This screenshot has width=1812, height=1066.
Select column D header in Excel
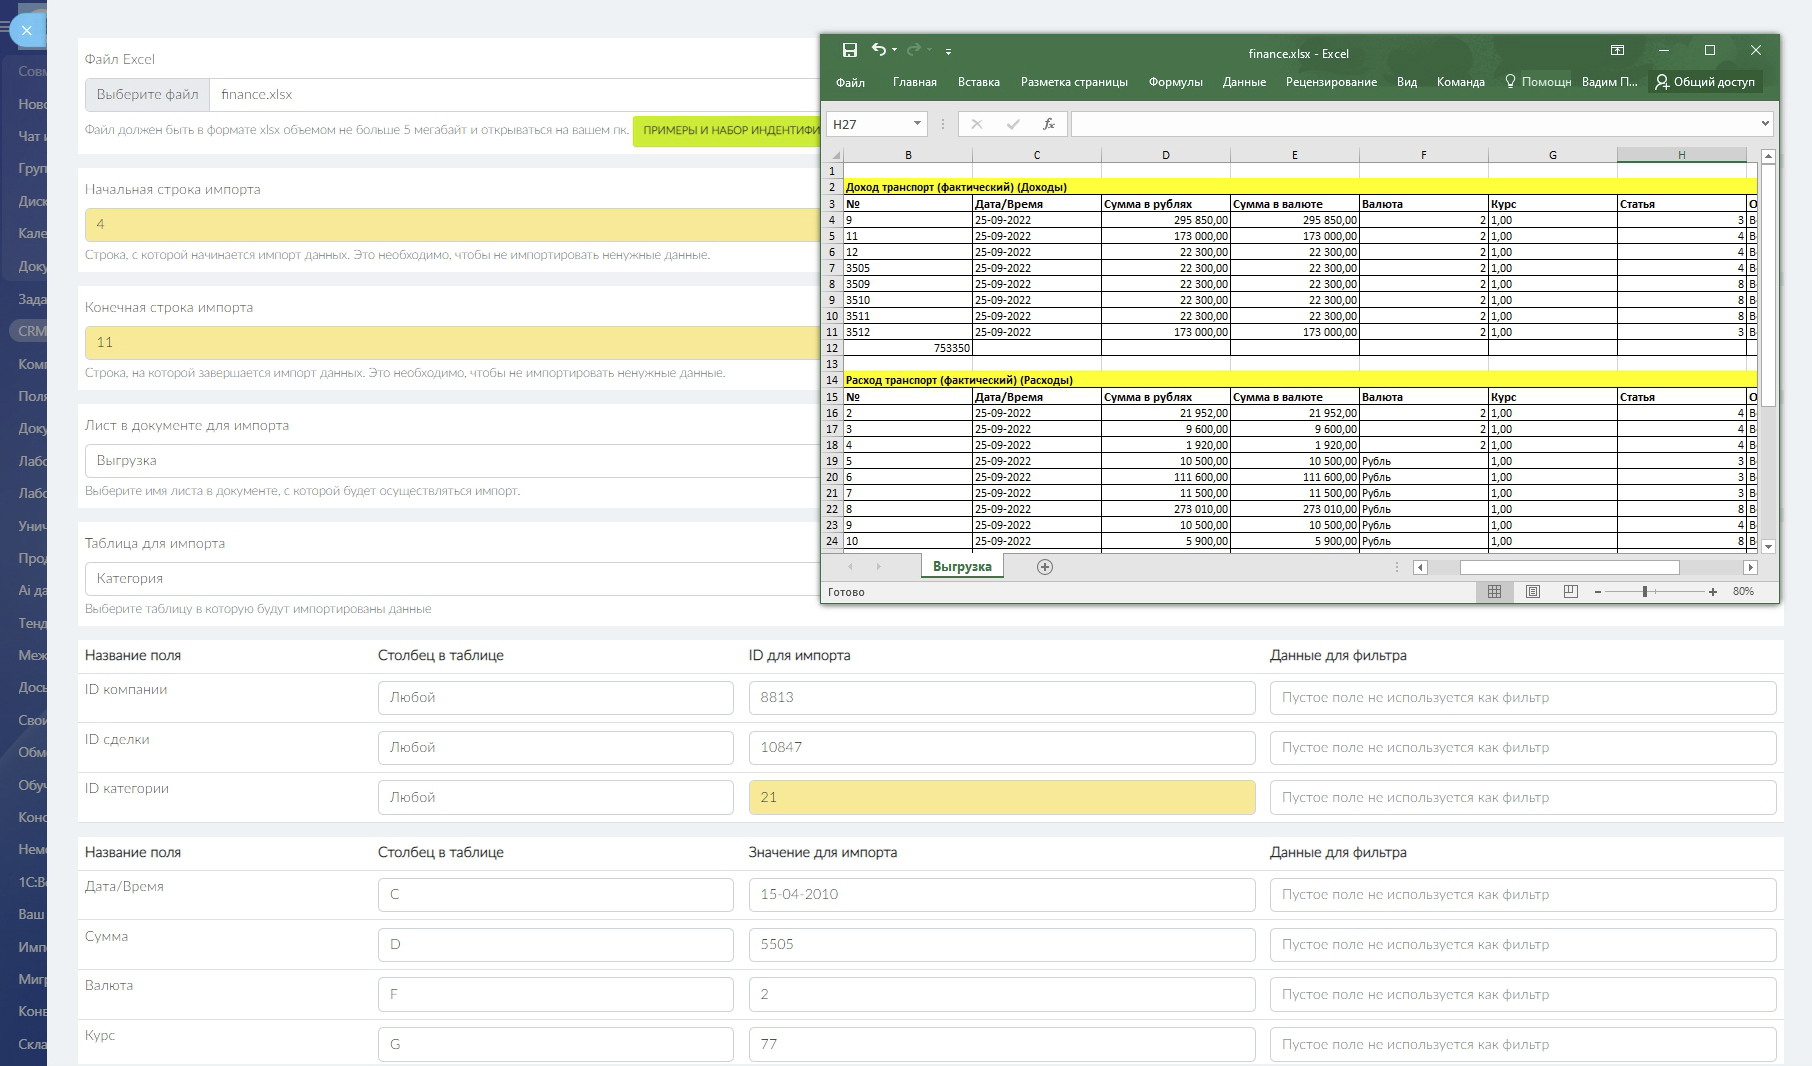[1166, 155]
